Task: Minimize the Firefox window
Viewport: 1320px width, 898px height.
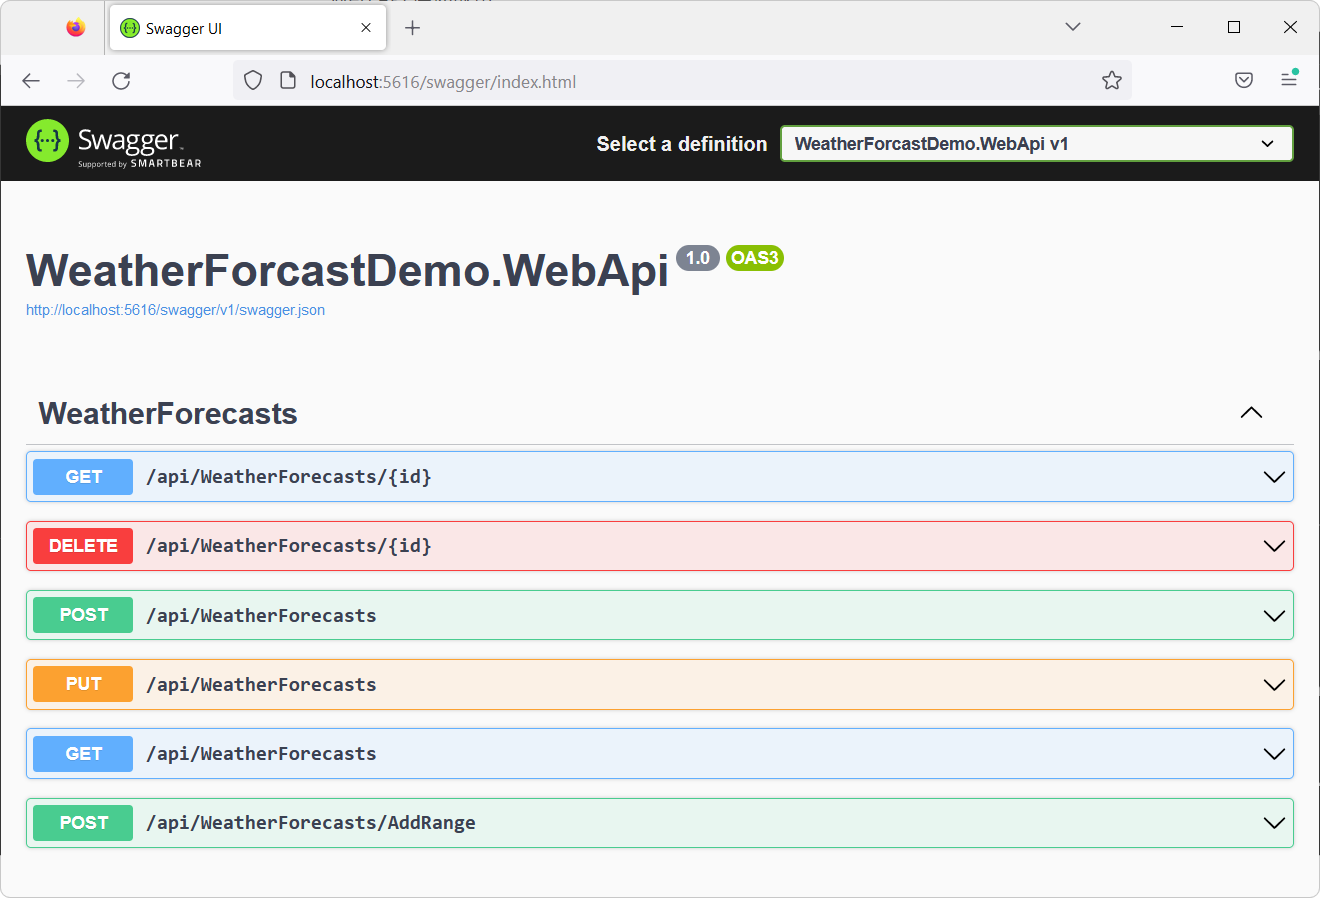Action: coord(1177,27)
